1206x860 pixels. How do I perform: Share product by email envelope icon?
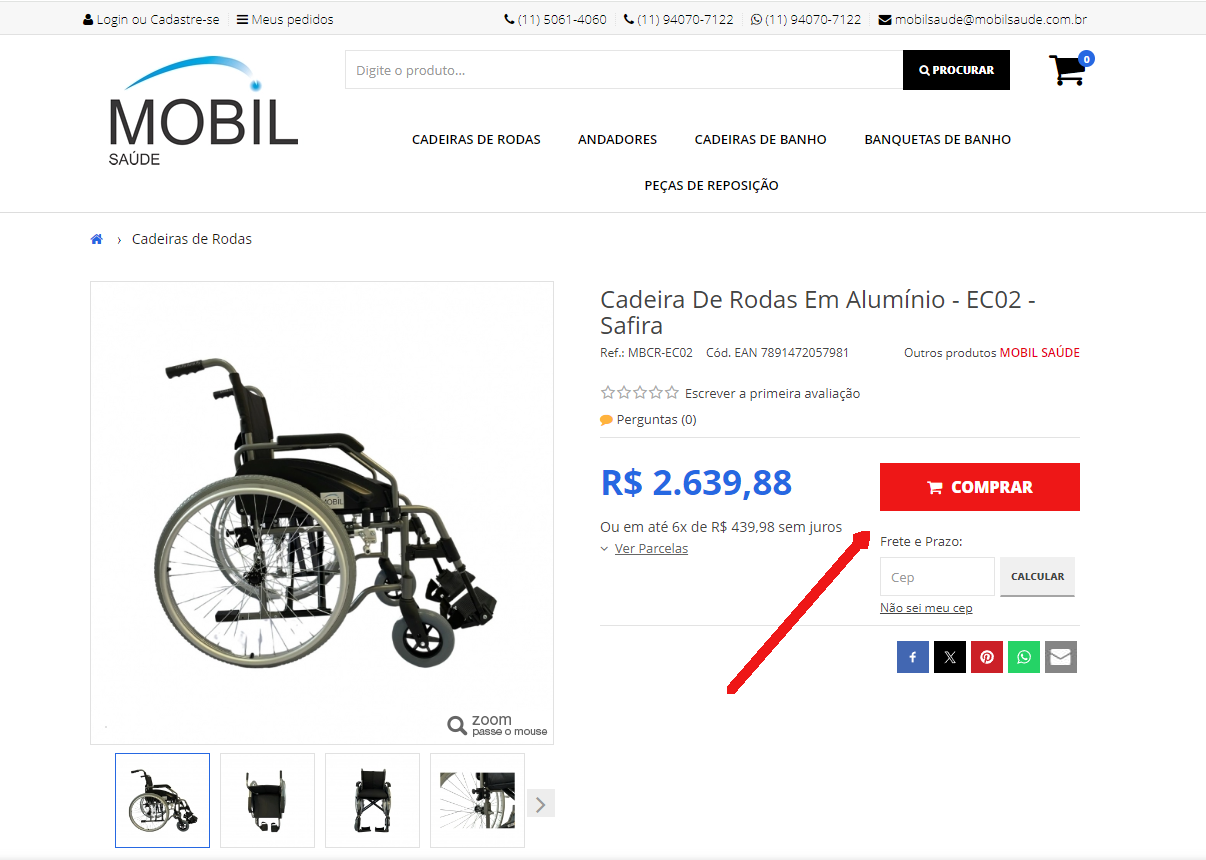1061,657
